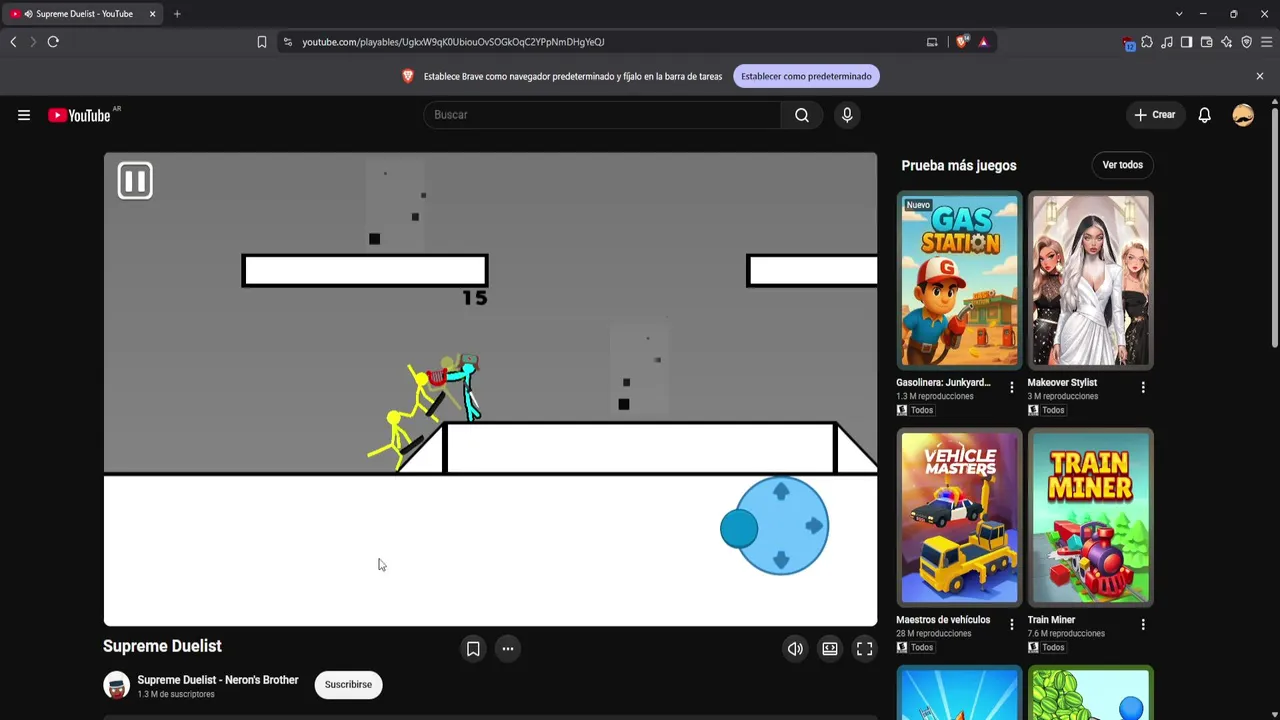
Task: Tap the joystick up arrow
Action: [781, 491]
